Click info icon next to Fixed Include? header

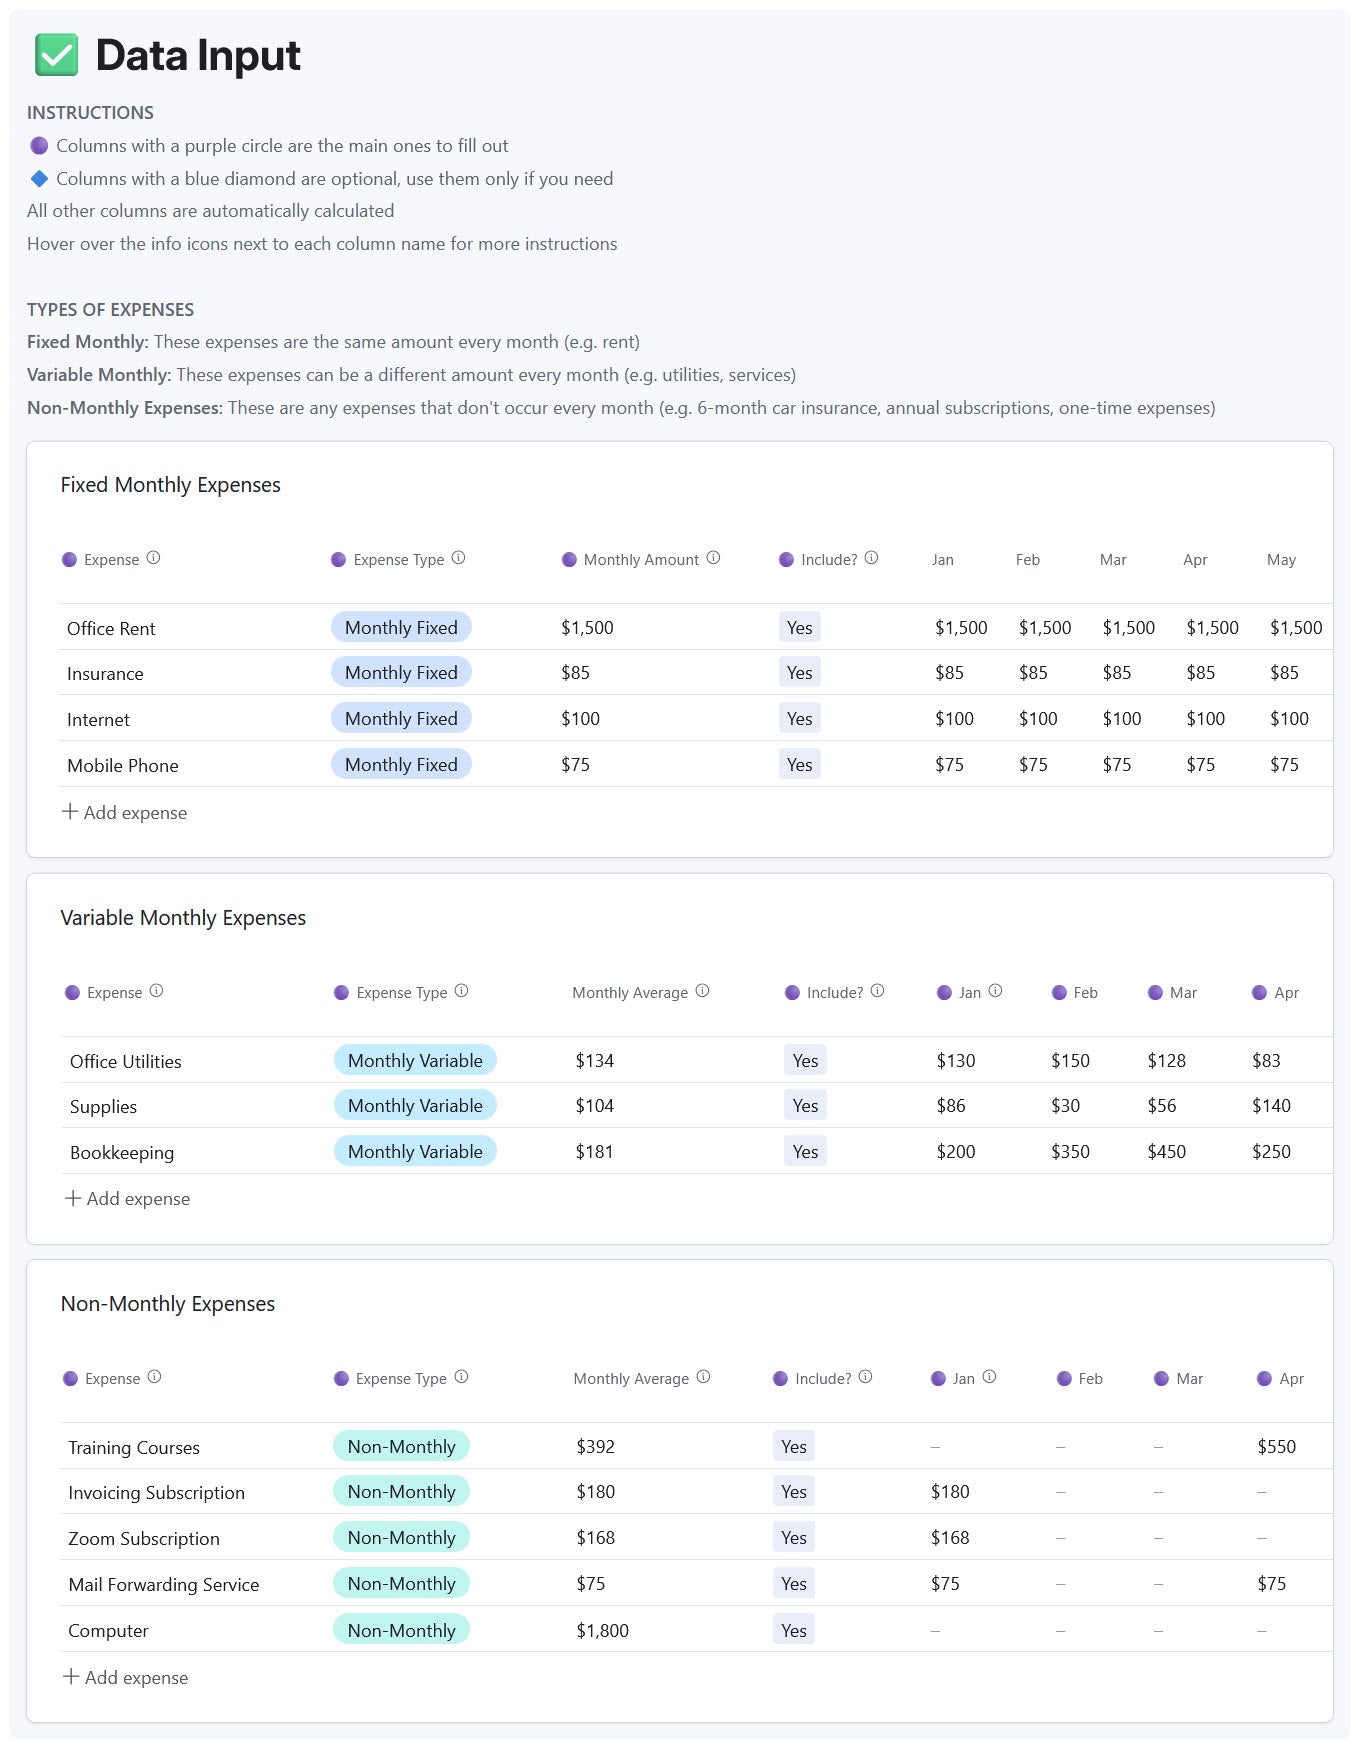[871, 558]
